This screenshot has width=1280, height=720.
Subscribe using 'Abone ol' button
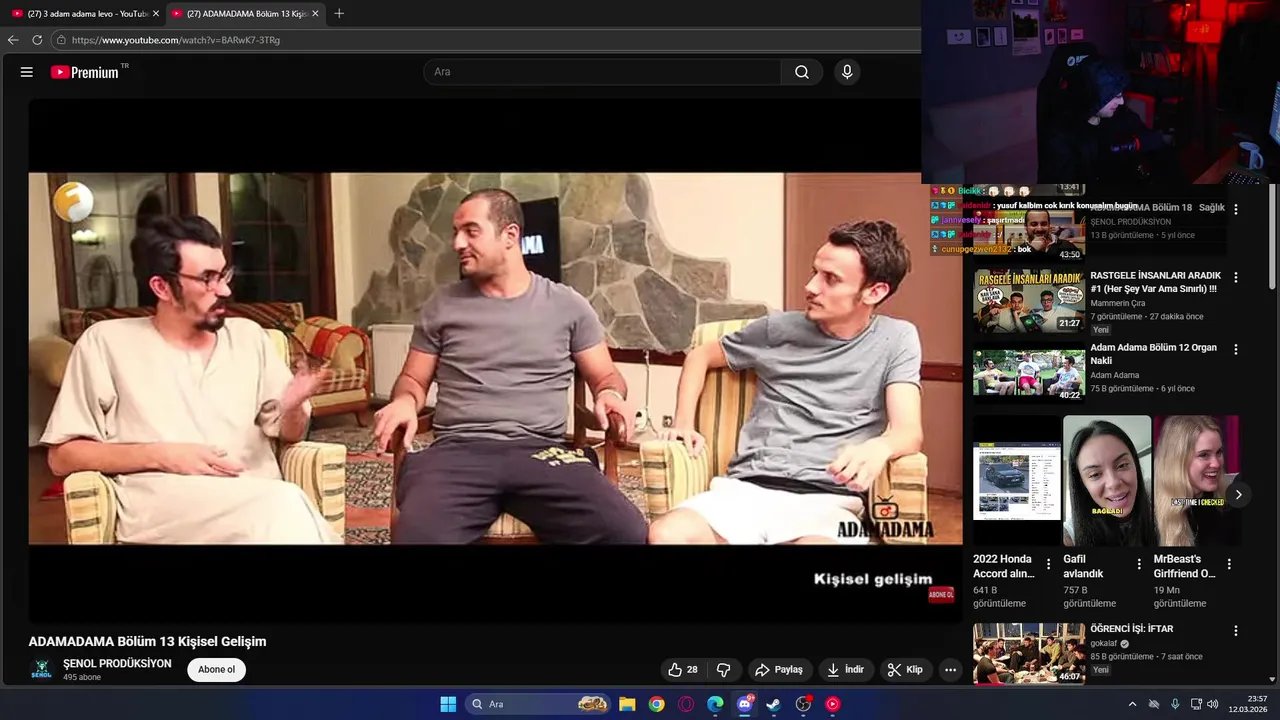point(216,670)
